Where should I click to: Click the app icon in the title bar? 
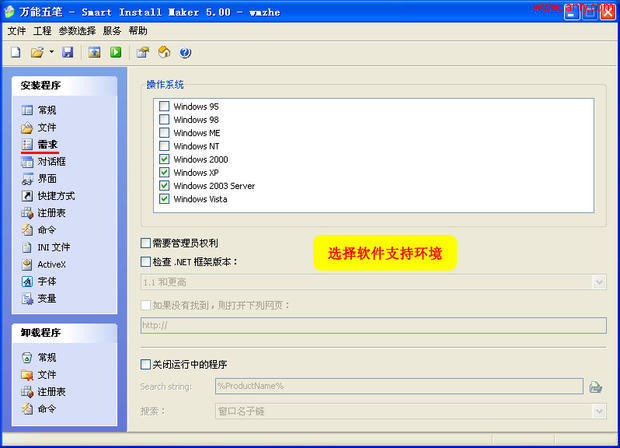coord(9,12)
